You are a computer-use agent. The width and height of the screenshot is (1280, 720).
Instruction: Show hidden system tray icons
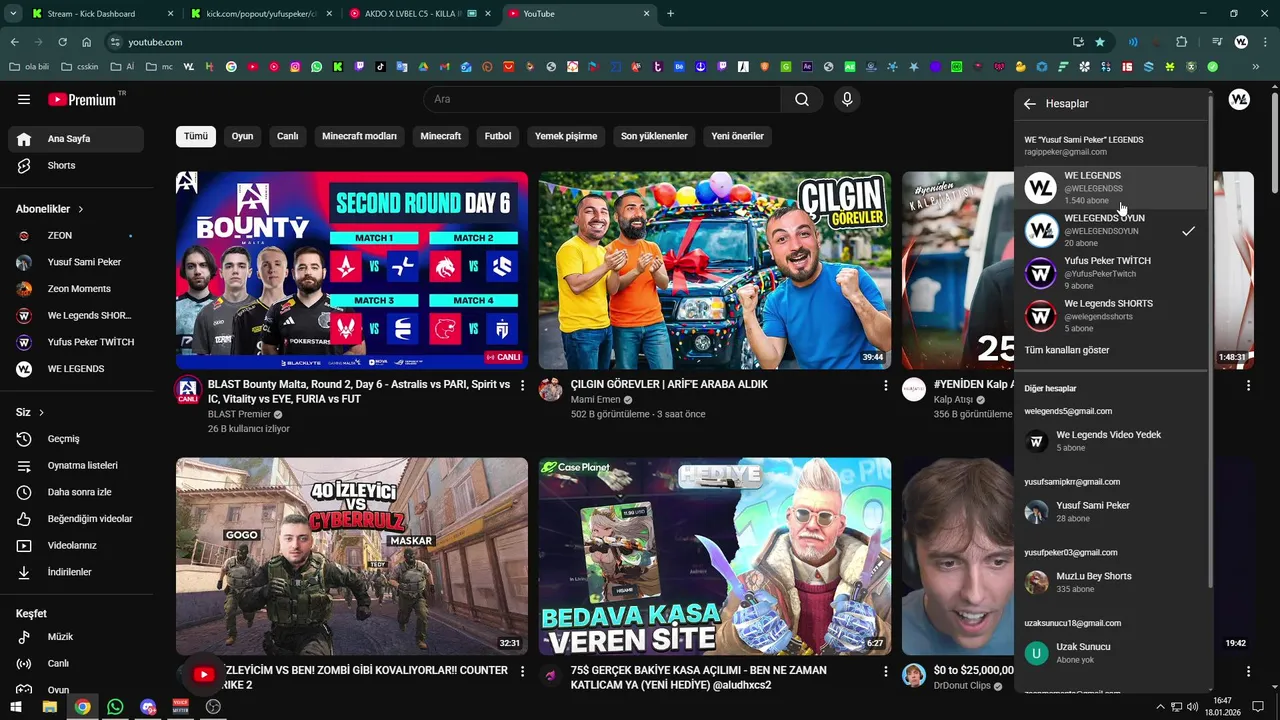pos(1160,707)
